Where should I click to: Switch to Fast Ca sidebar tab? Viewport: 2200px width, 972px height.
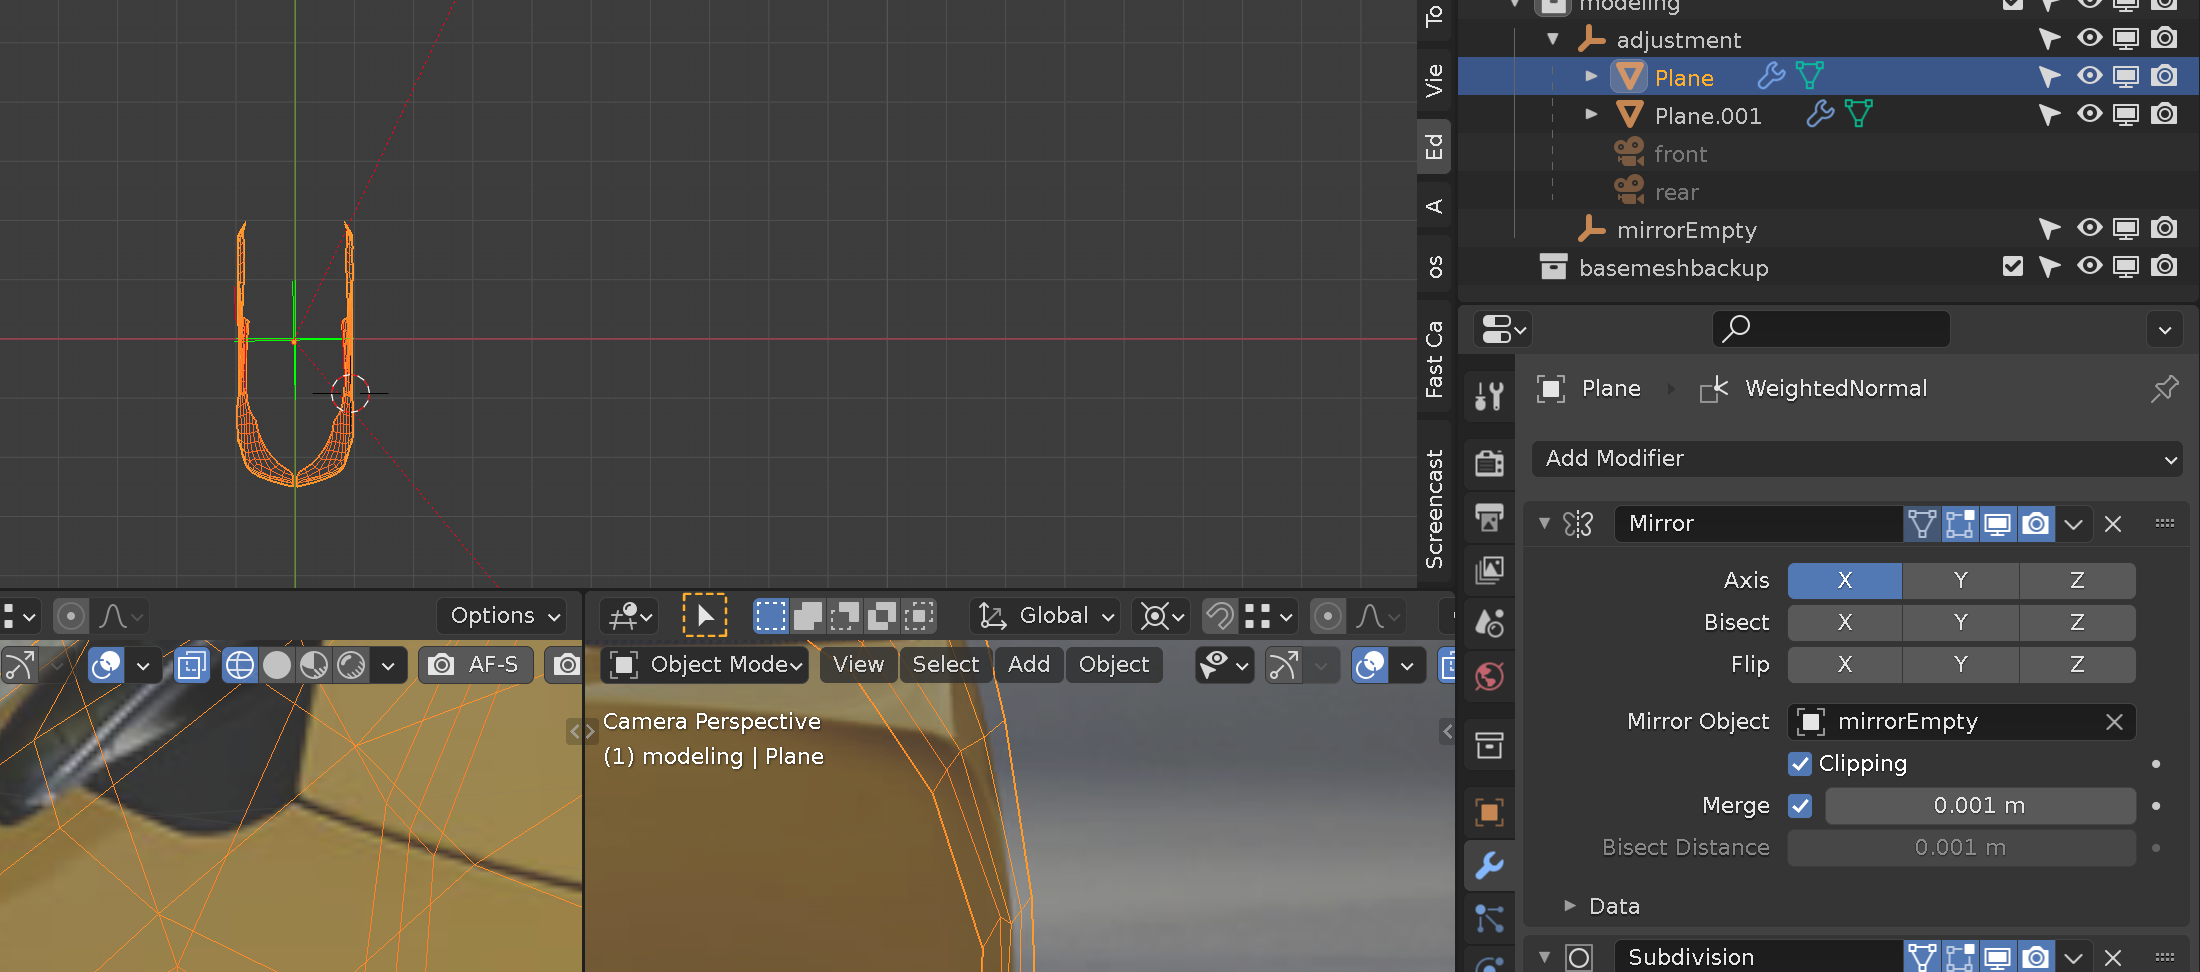1434,359
